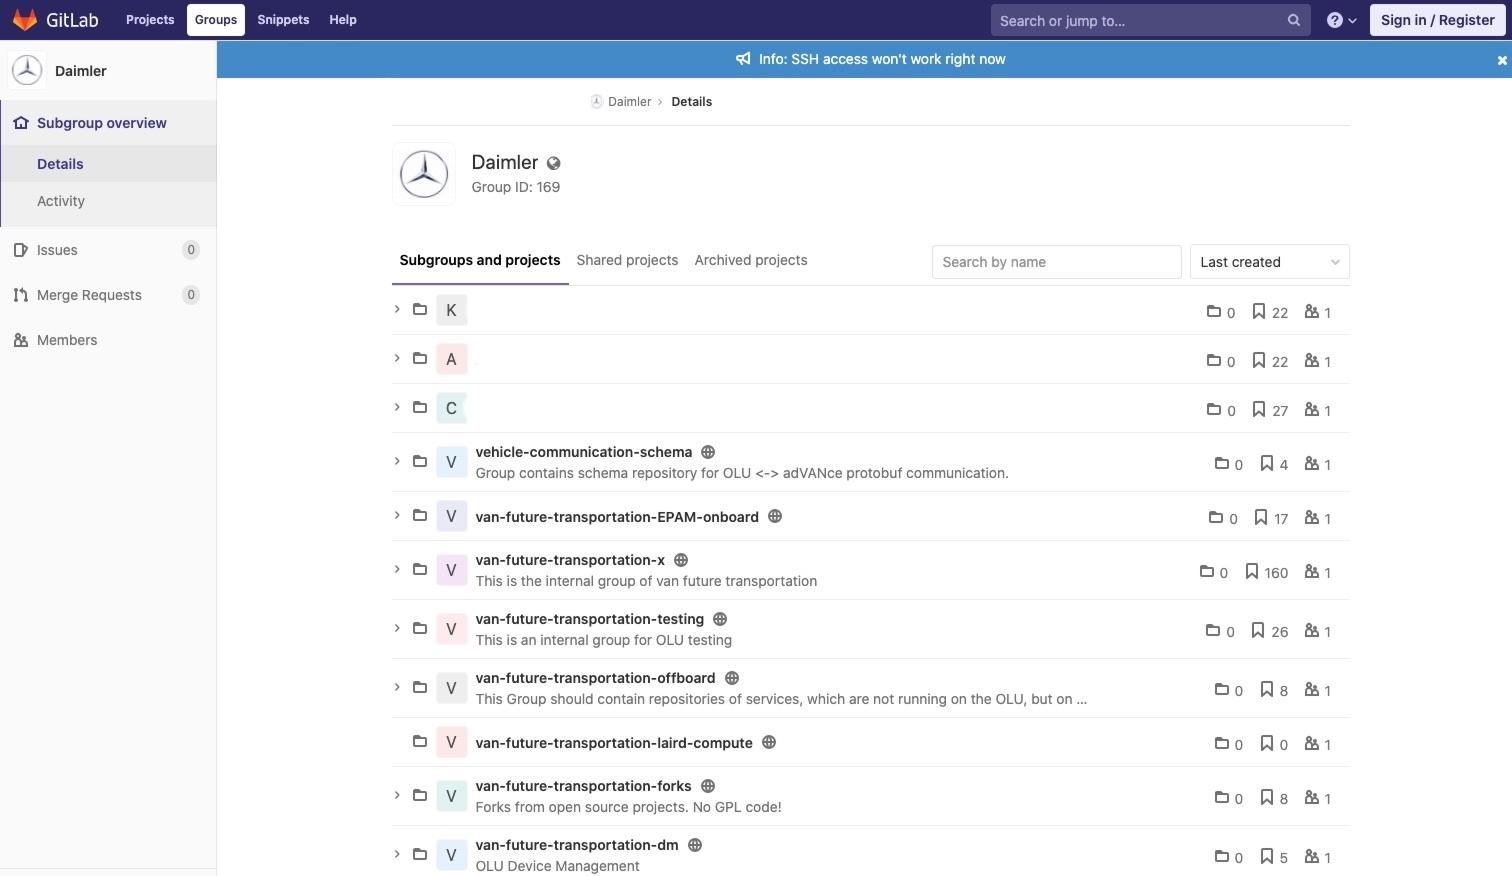Click the Search by name filter field
The image size is (1512, 876).
[x=1056, y=262]
